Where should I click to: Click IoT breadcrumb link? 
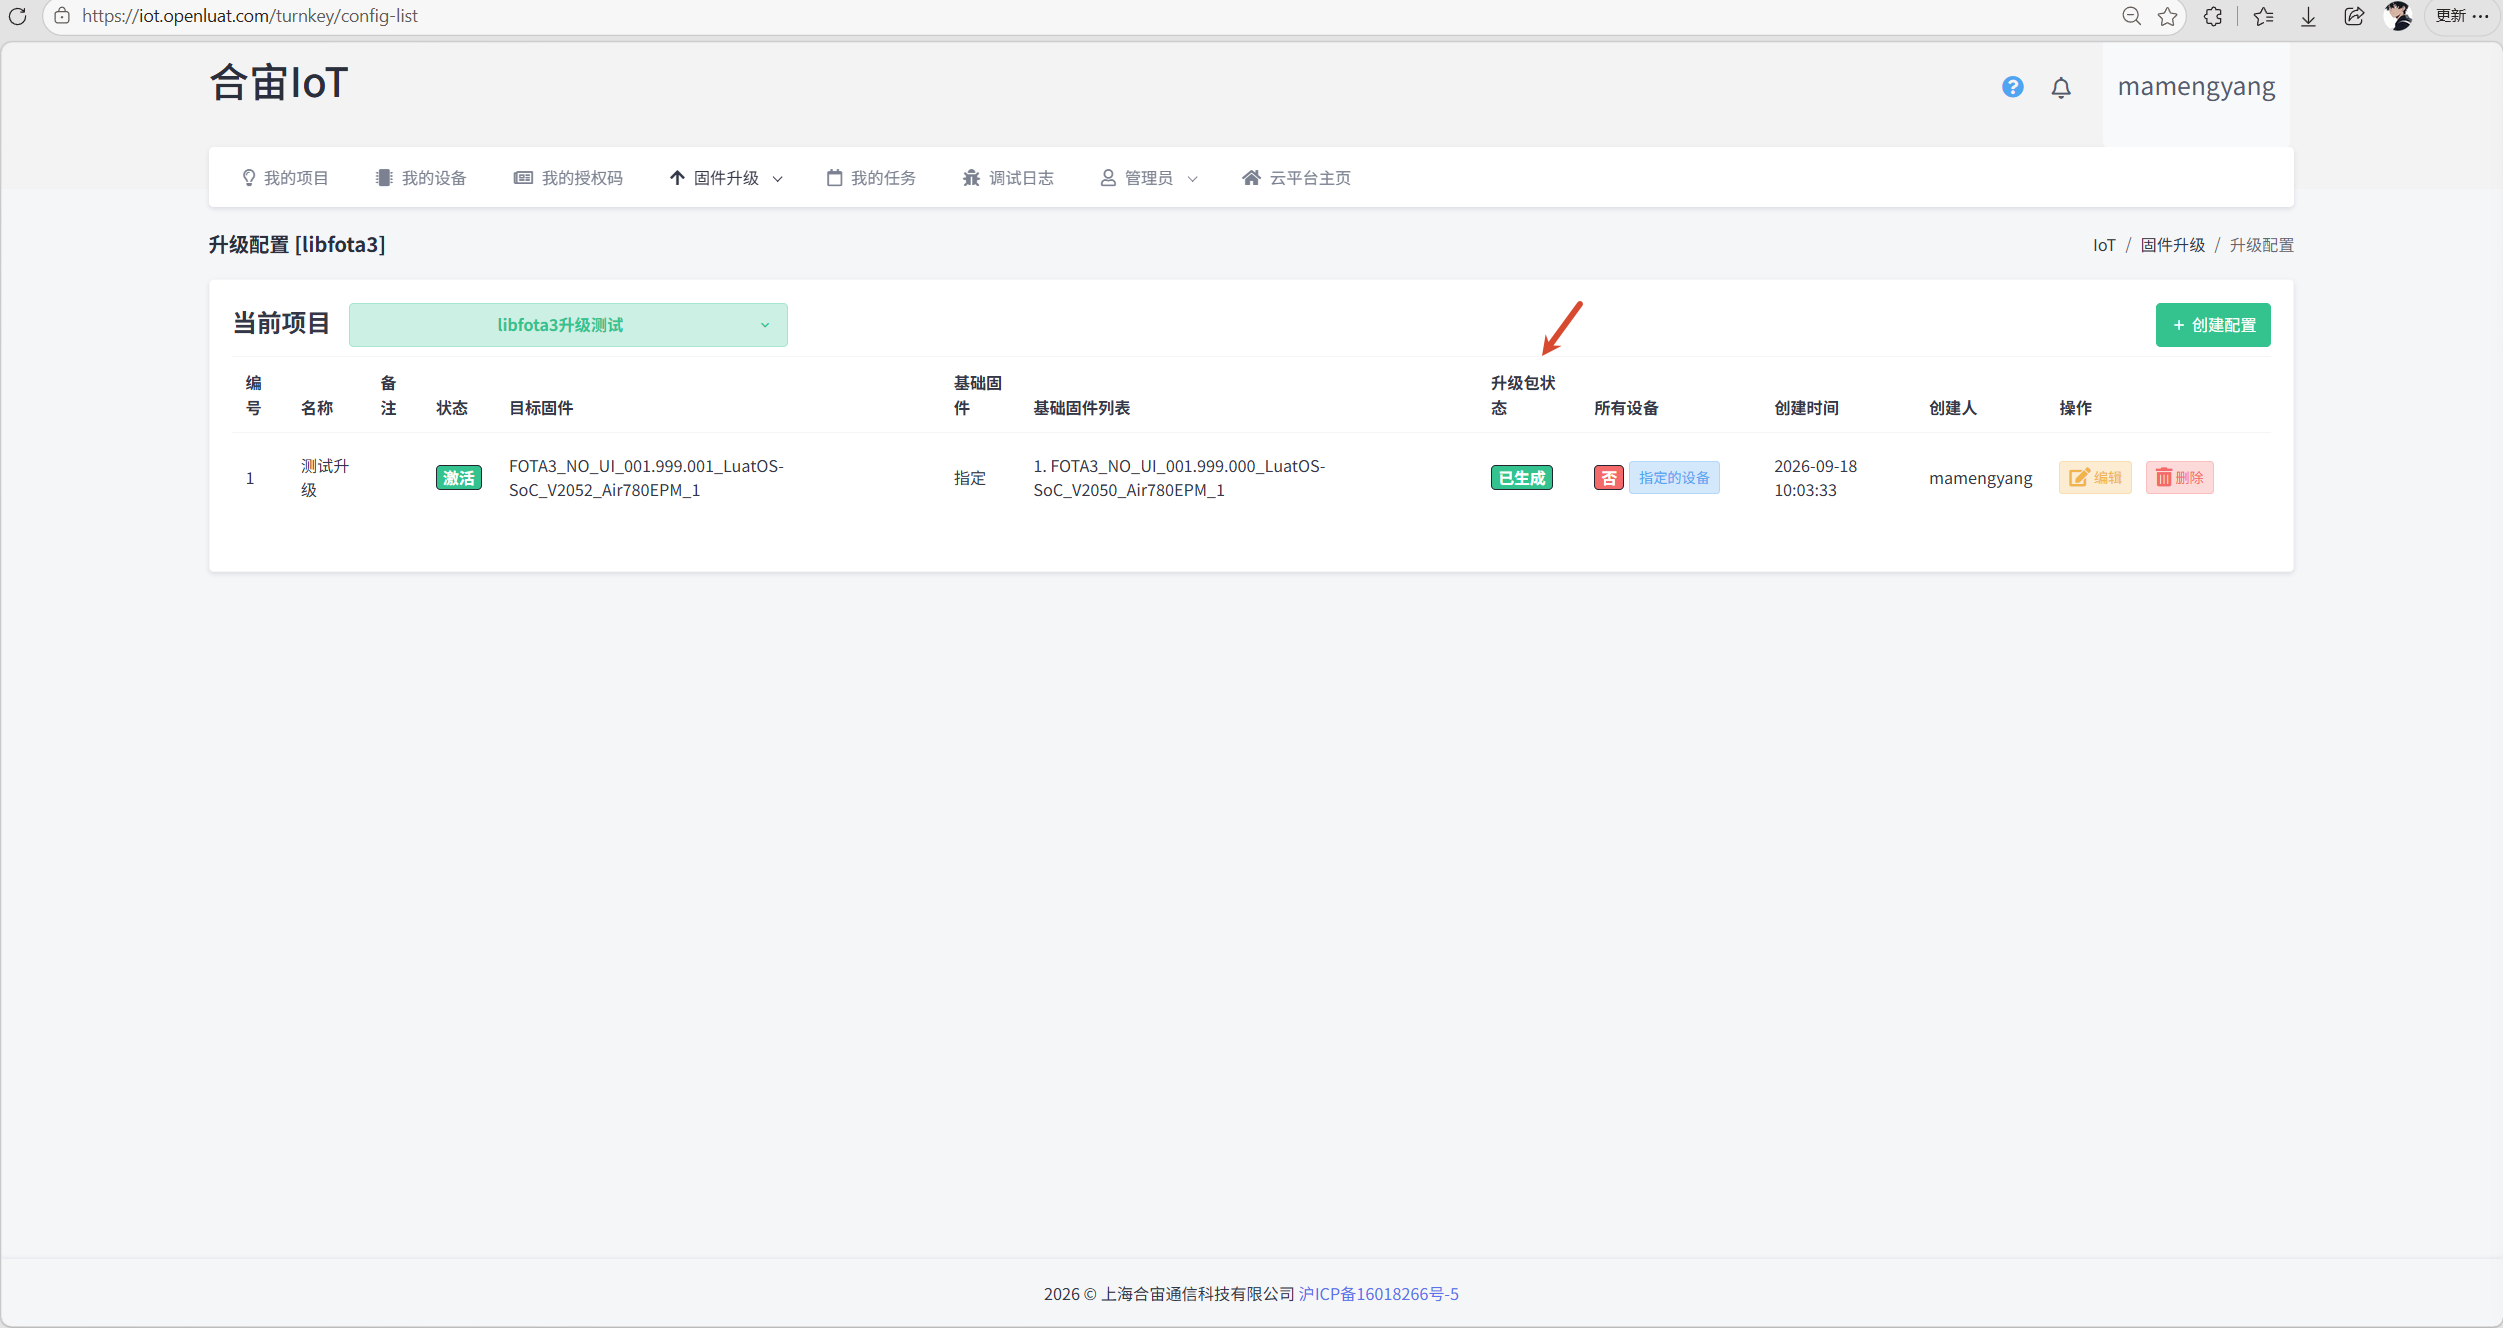(x=2104, y=245)
